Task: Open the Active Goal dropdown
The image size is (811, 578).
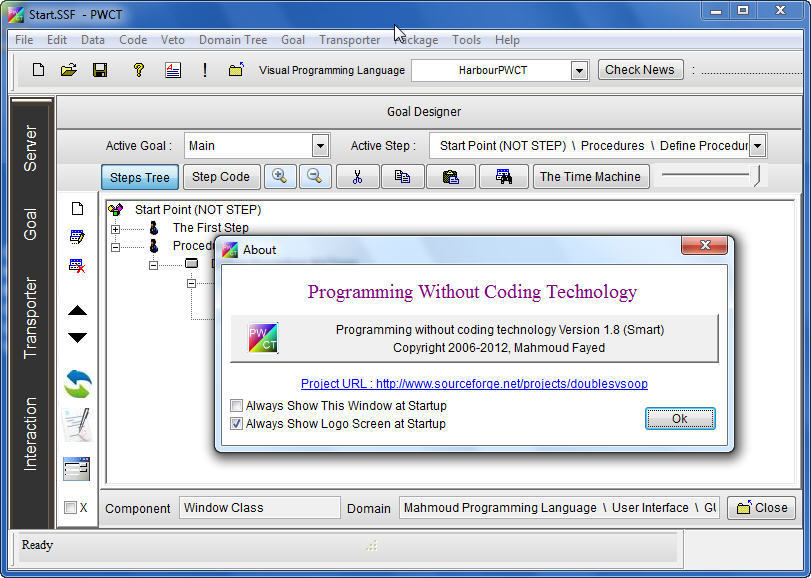Action: (320, 146)
